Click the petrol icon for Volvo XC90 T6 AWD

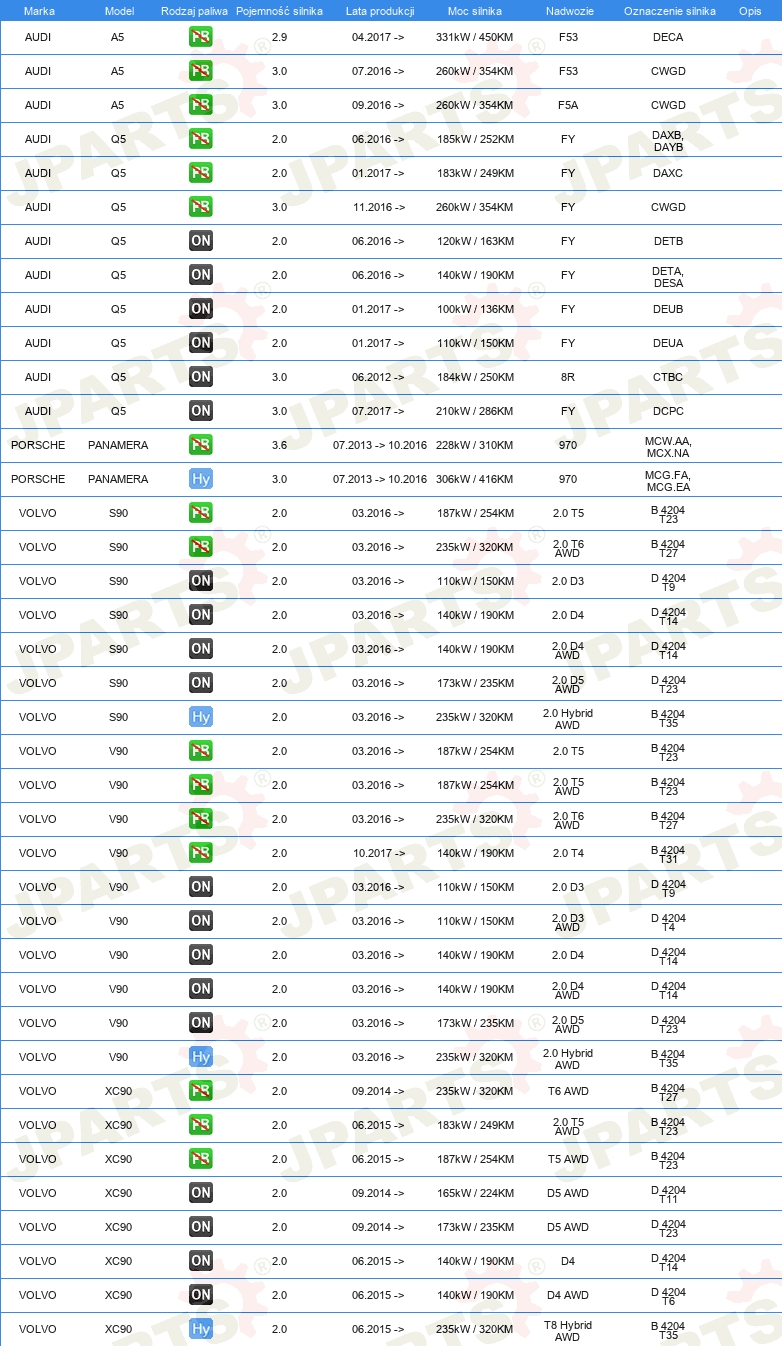201,1091
